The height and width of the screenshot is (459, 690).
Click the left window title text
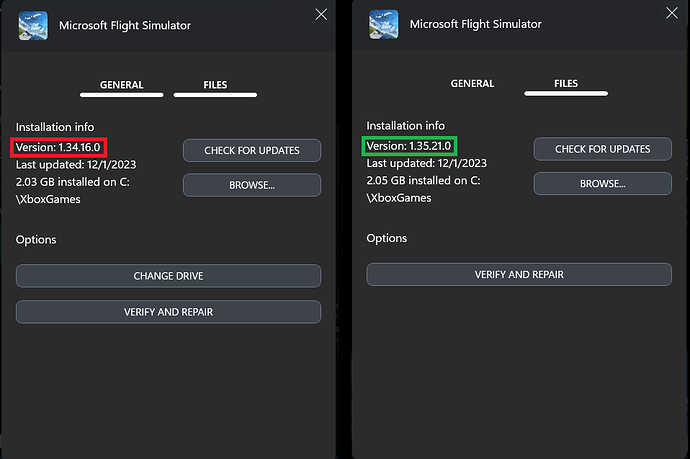[125, 26]
